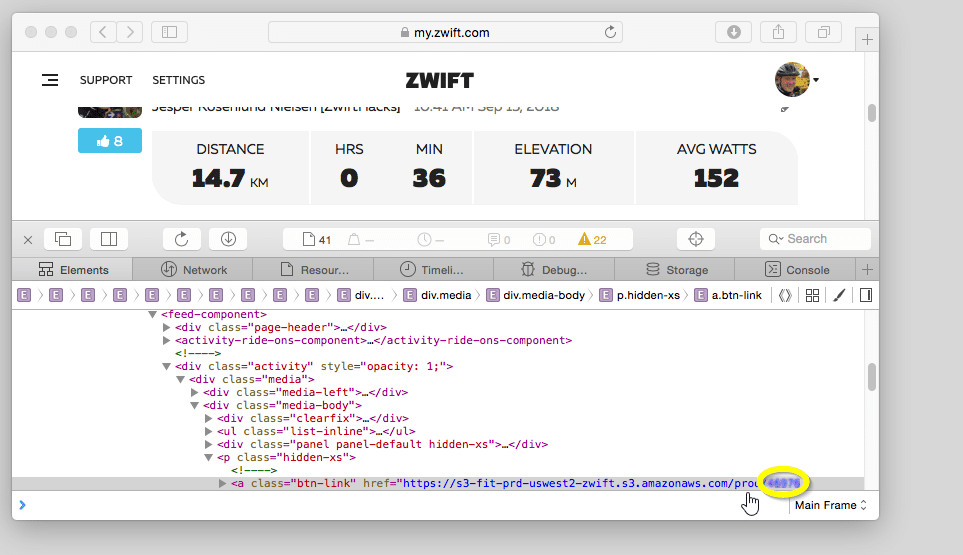The width and height of the screenshot is (963, 555).
Task: Select a.btn-link breadcrumb
Action: coord(728,295)
